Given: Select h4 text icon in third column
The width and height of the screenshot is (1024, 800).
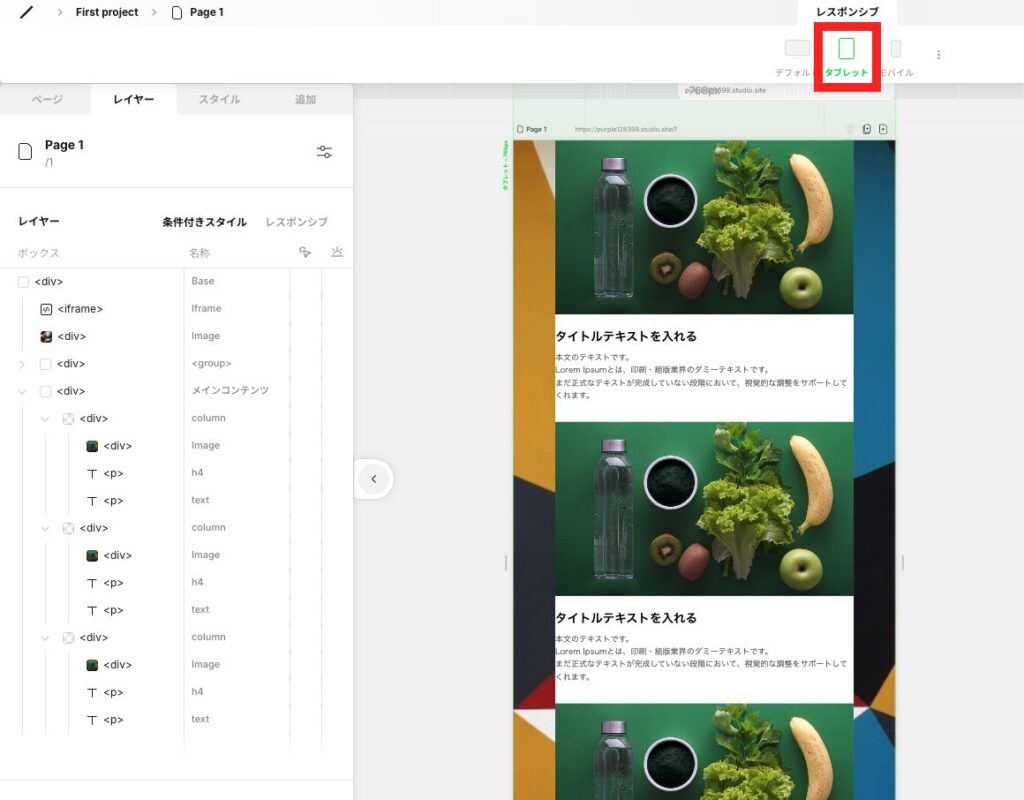Looking at the screenshot, I should (92, 693).
